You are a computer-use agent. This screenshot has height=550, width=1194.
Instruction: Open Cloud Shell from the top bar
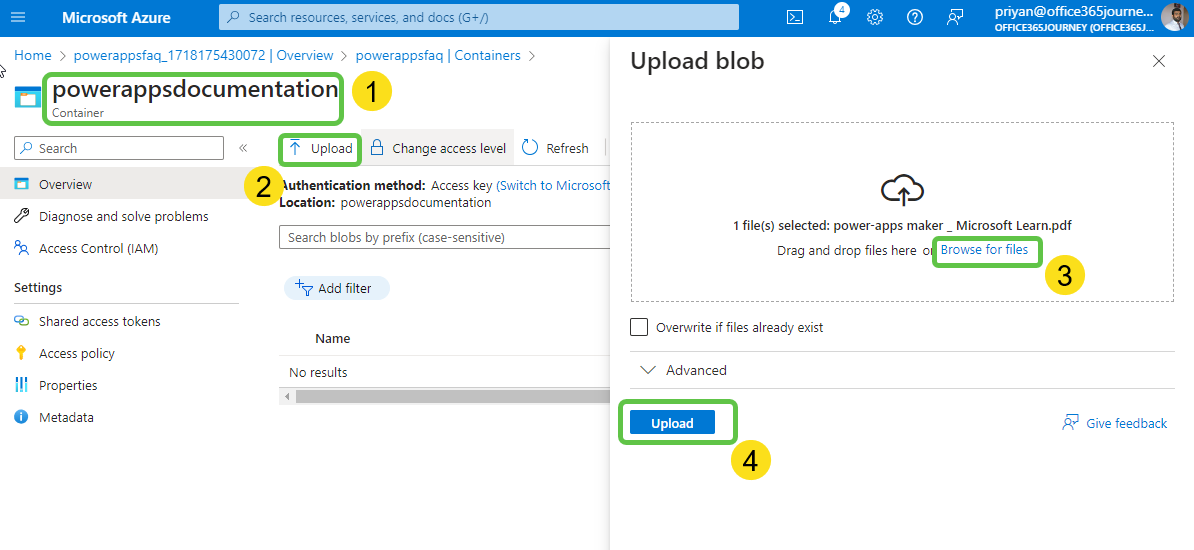[x=795, y=17]
